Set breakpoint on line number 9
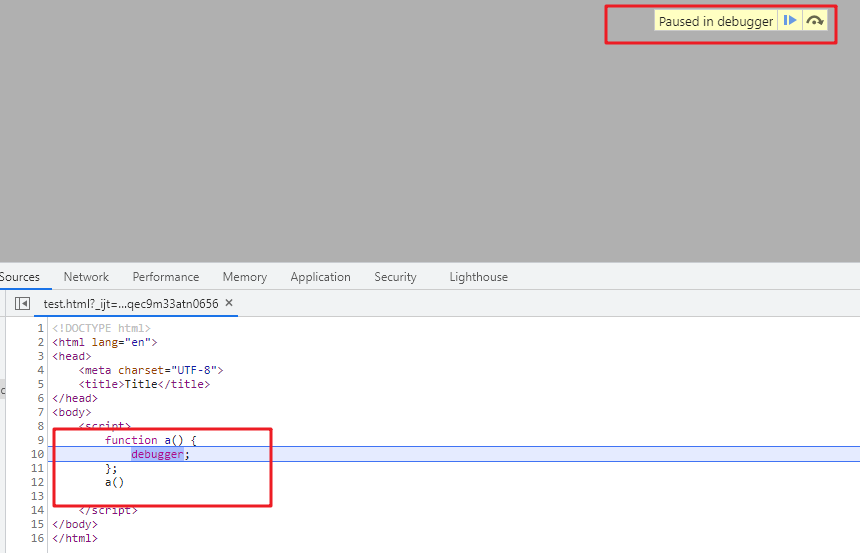The image size is (860, 553). 40,440
